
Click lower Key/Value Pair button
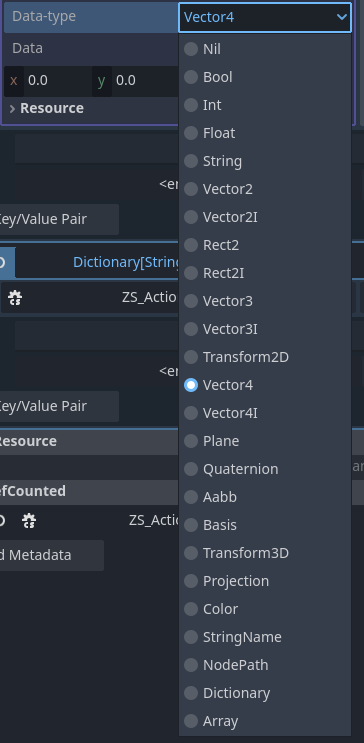[58, 406]
